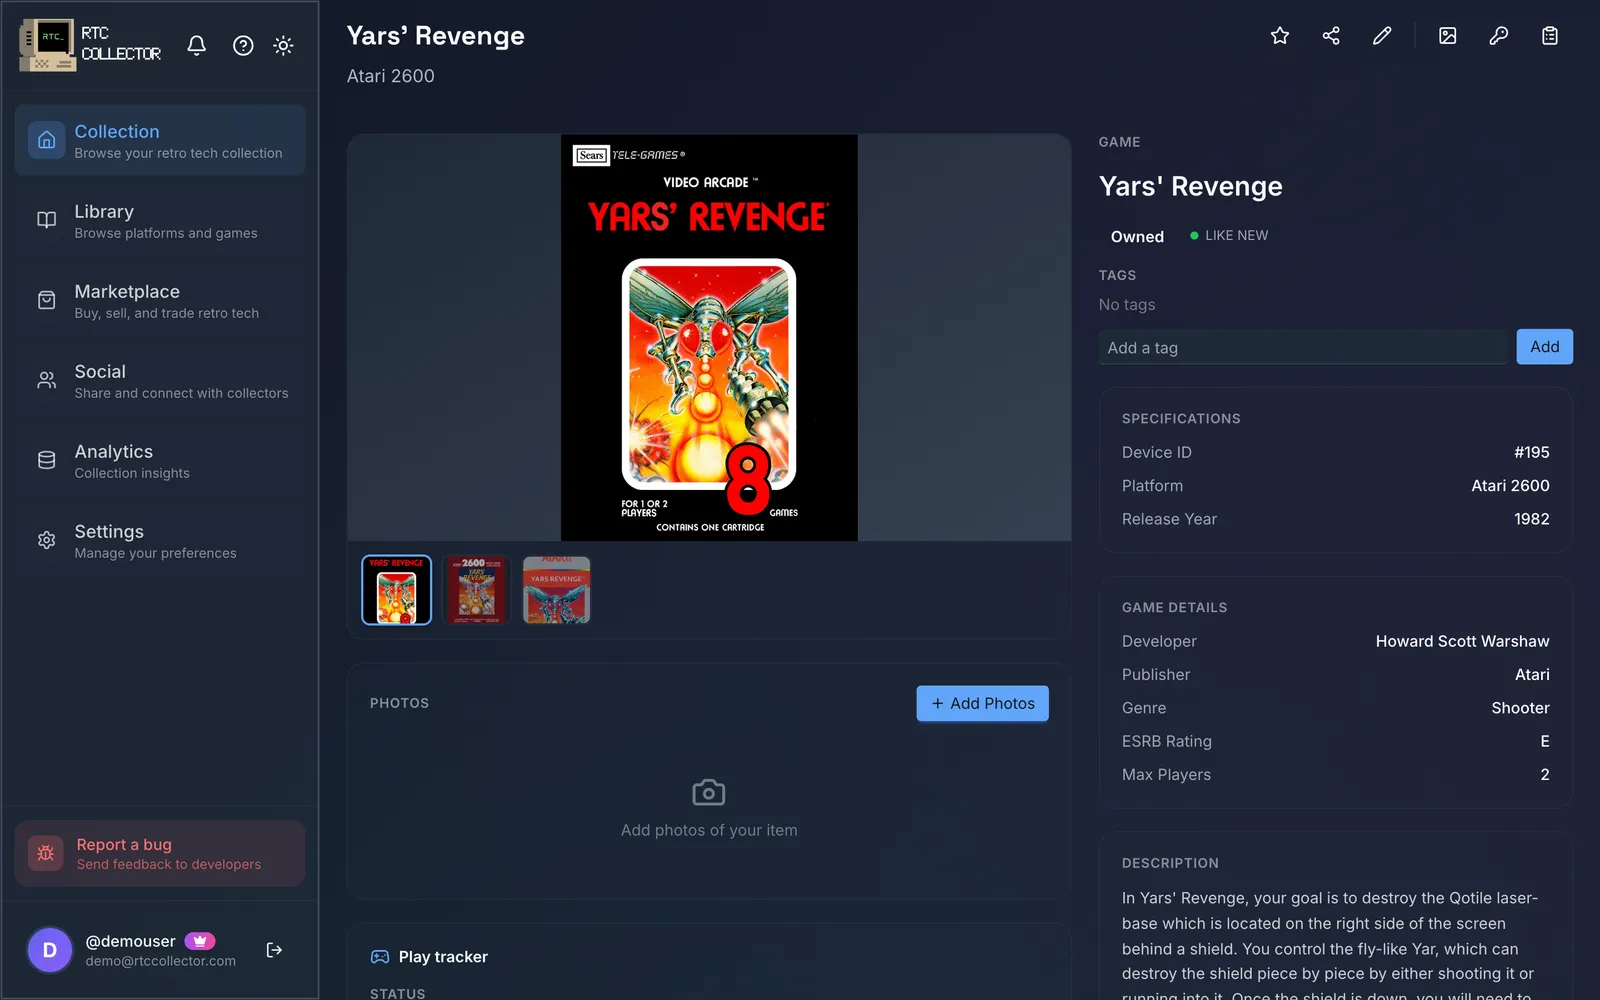Click the key icon in the header
1600x1000 pixels.
(x=1499, y=36)
